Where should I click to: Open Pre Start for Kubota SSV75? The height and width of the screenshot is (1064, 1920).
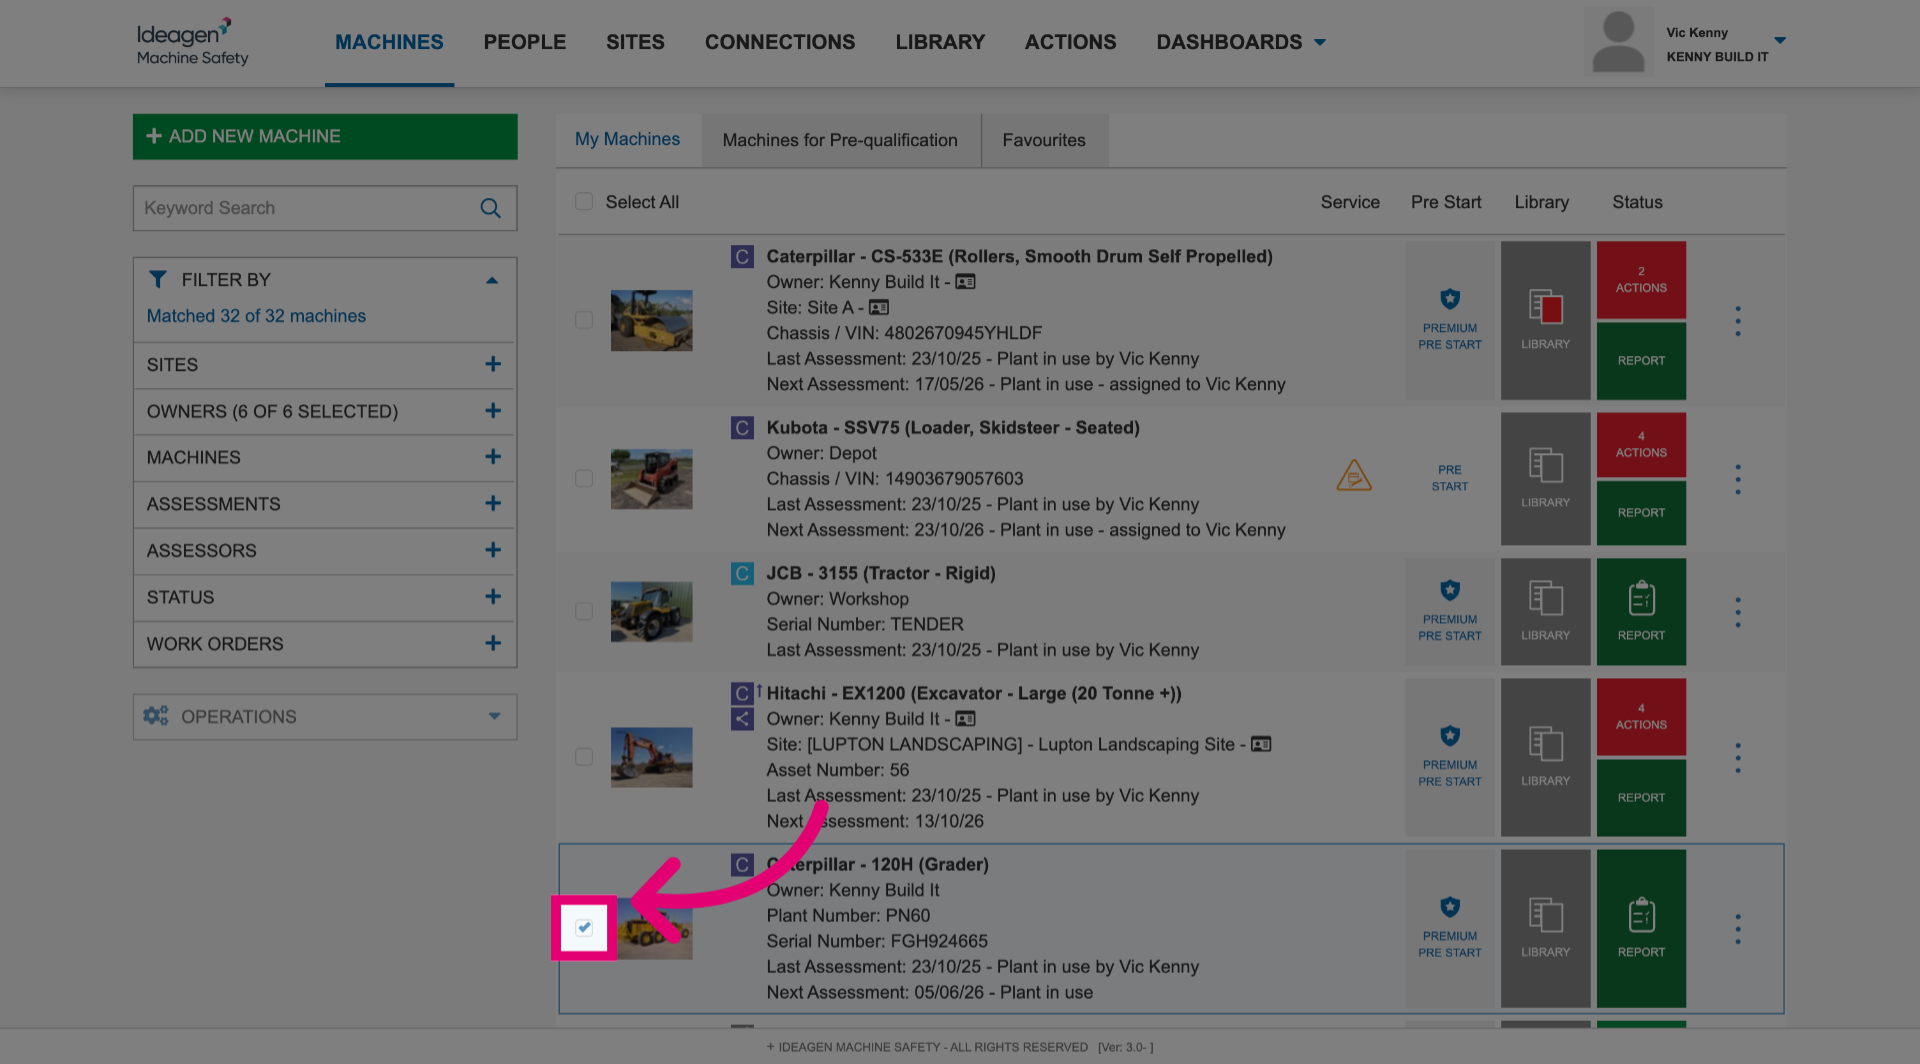point(1450,478)
